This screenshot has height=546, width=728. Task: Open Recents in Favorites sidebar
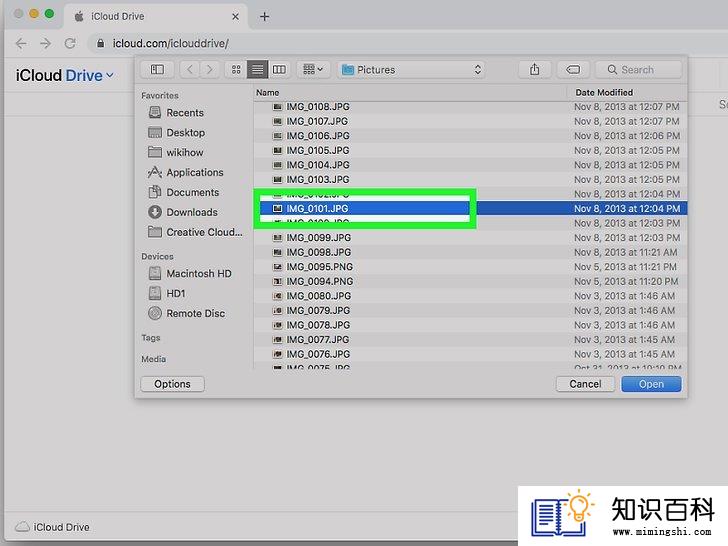pyautogui.click(x=176, y=113)
